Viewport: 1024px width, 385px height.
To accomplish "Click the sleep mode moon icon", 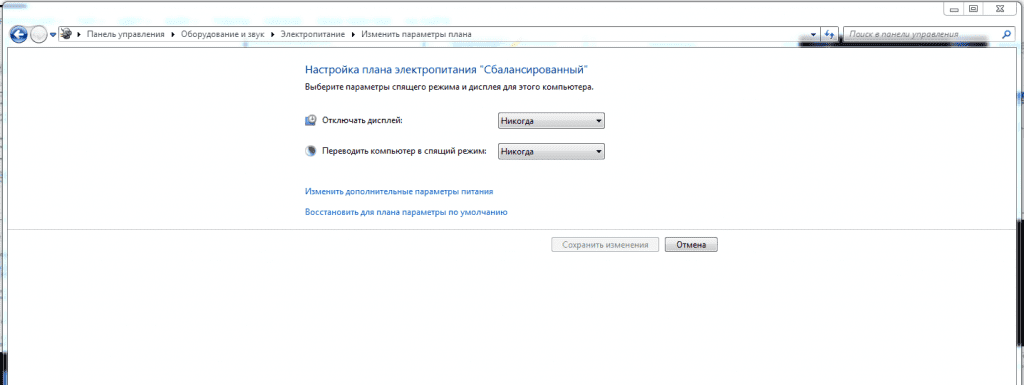I will coord(311,151).
